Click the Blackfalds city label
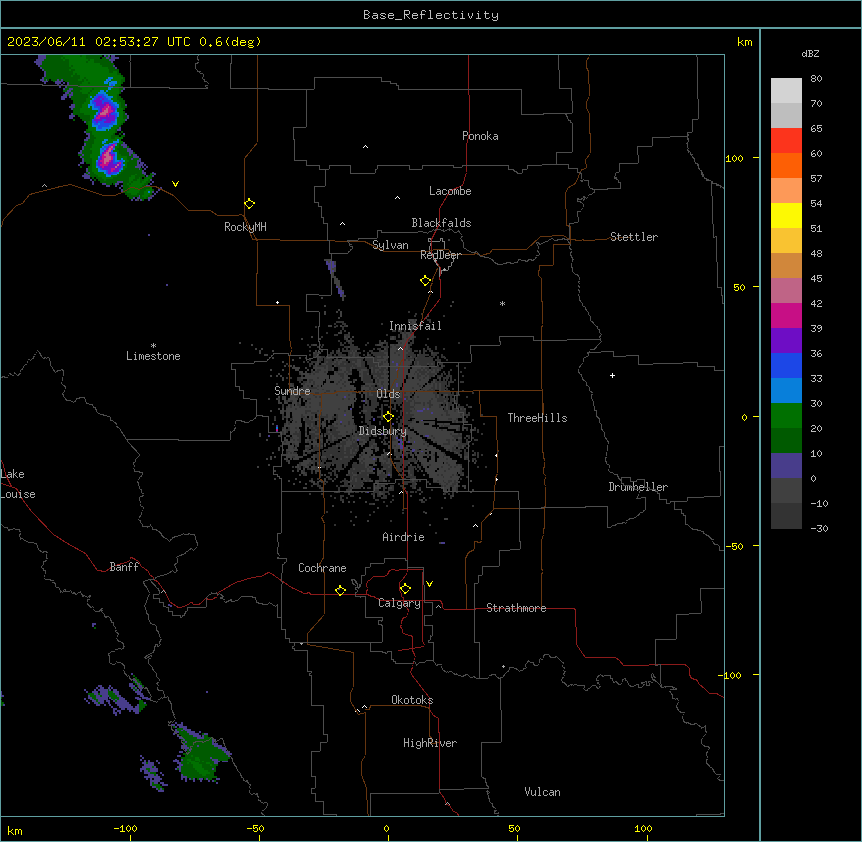 click(x=441, y=223)
